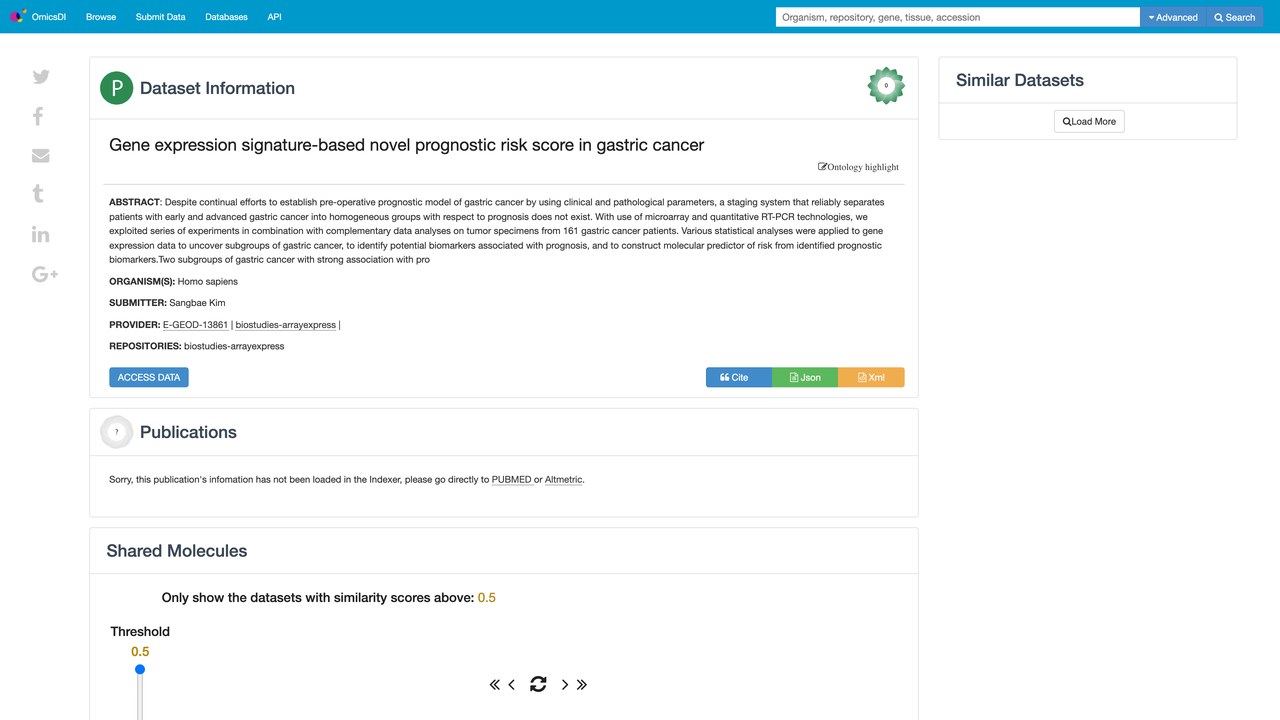1280x720 pixels.
Task: Go to first page double arrow
Action: point(494,684)
